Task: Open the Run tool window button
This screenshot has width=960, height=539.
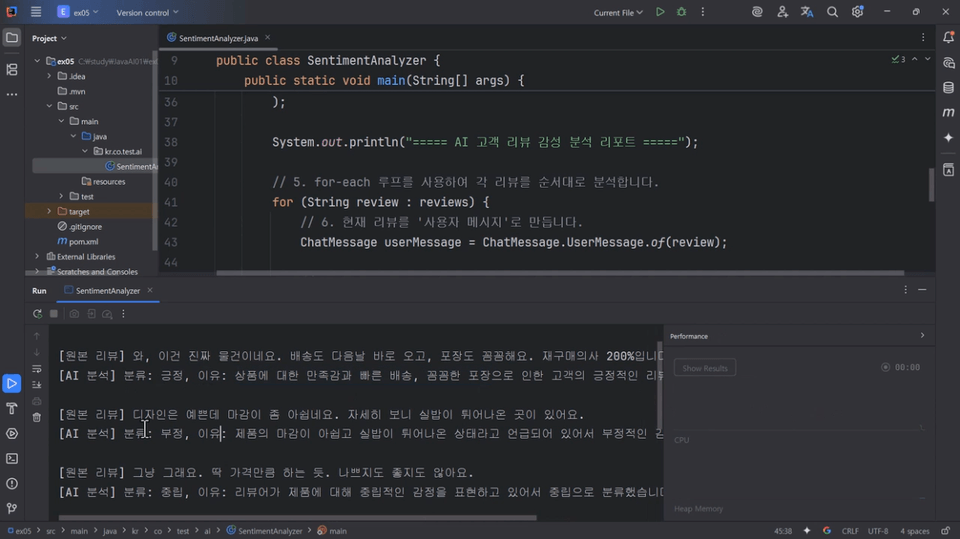Action: tap(12, 383)
